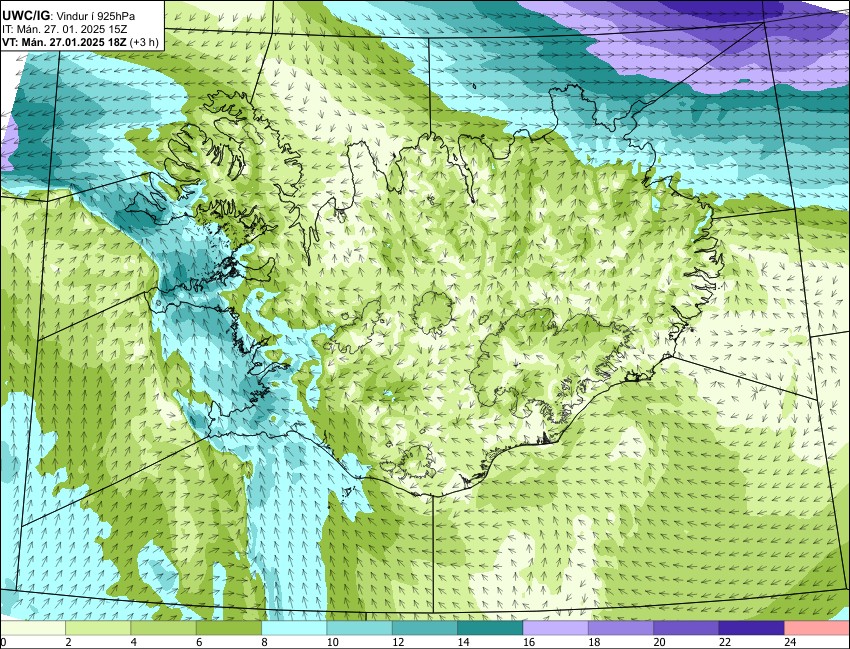Click the legend tick label '18'

[x=594, y=642]
